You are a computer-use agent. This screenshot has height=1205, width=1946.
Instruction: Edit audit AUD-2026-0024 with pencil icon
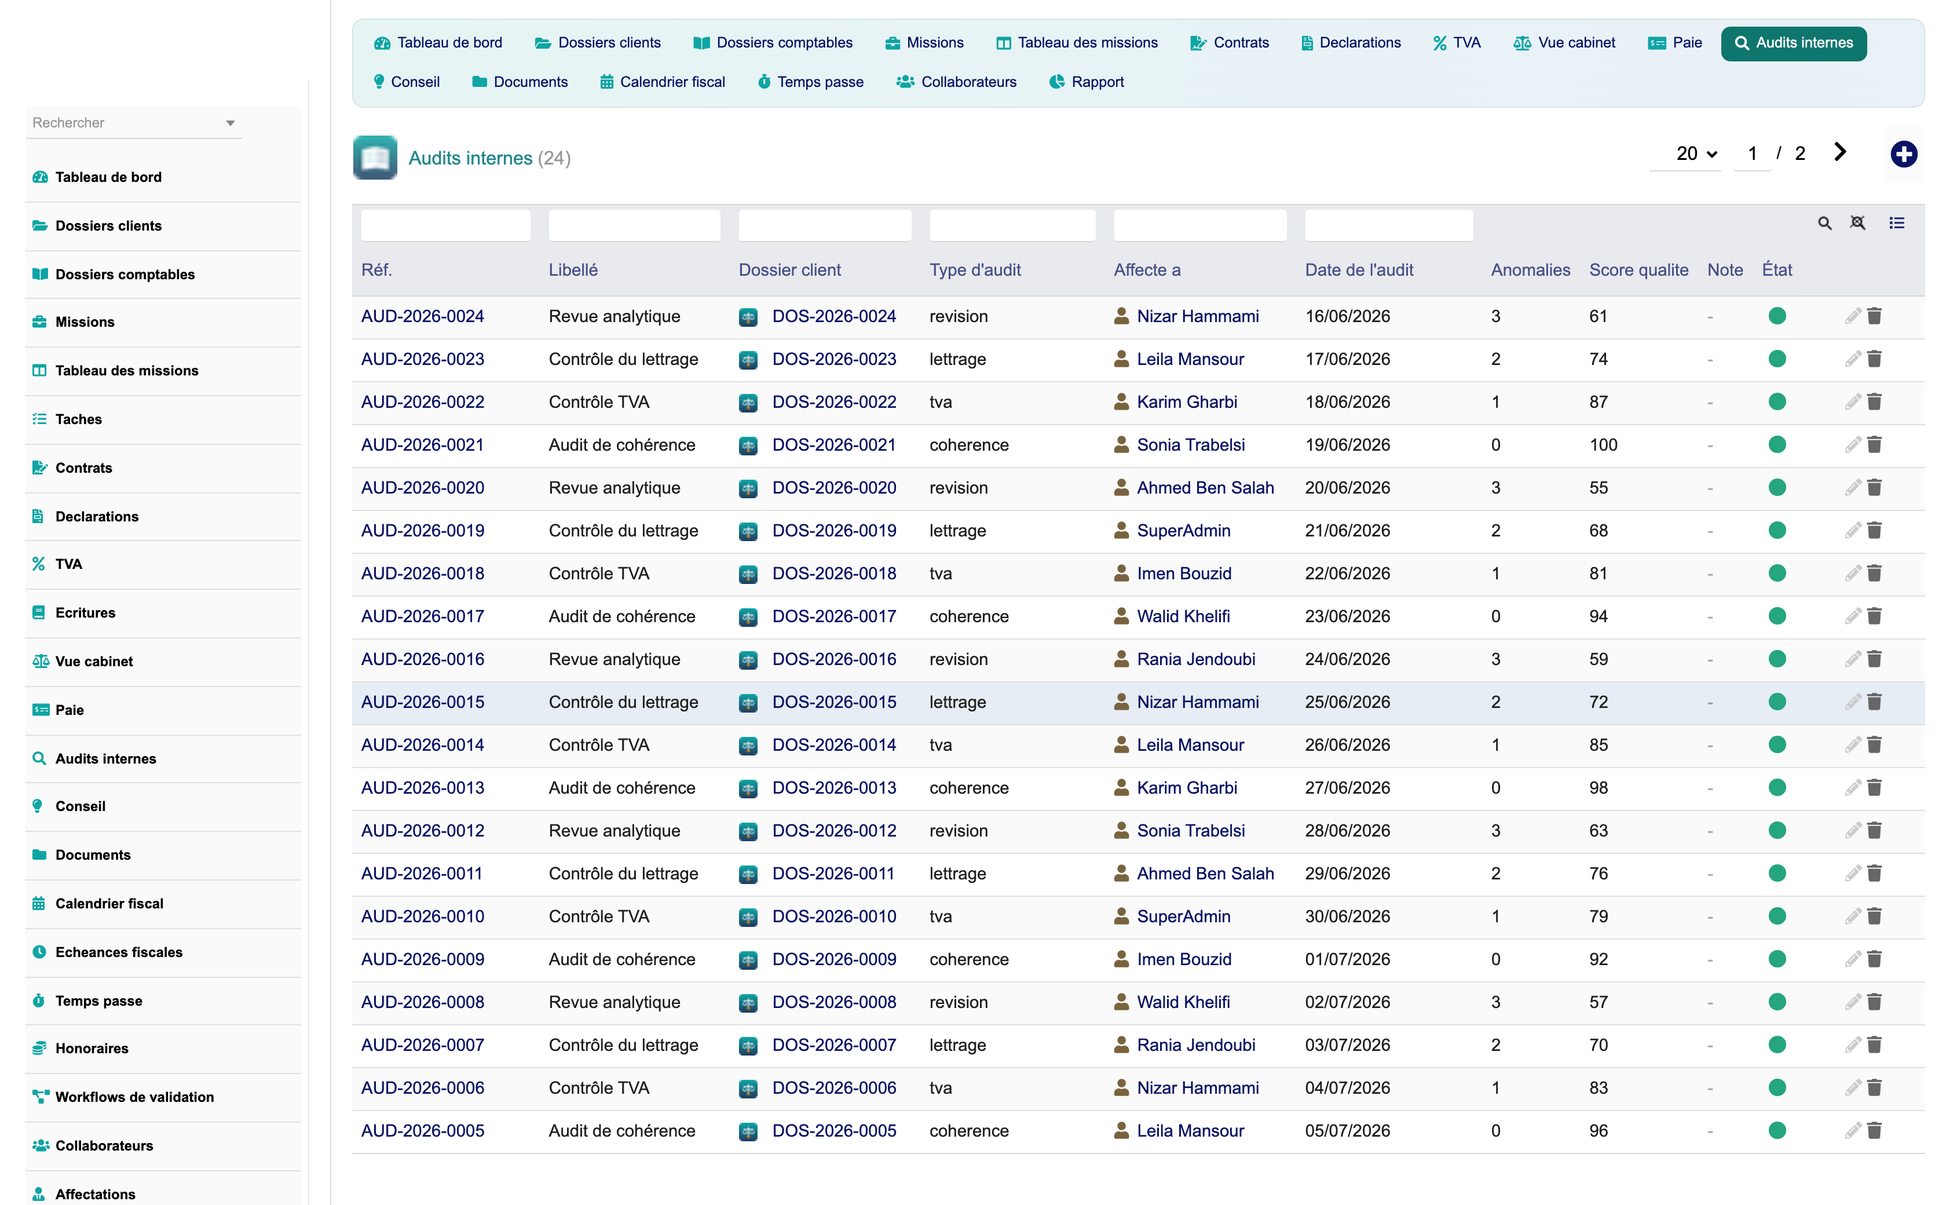point(1852,316)
